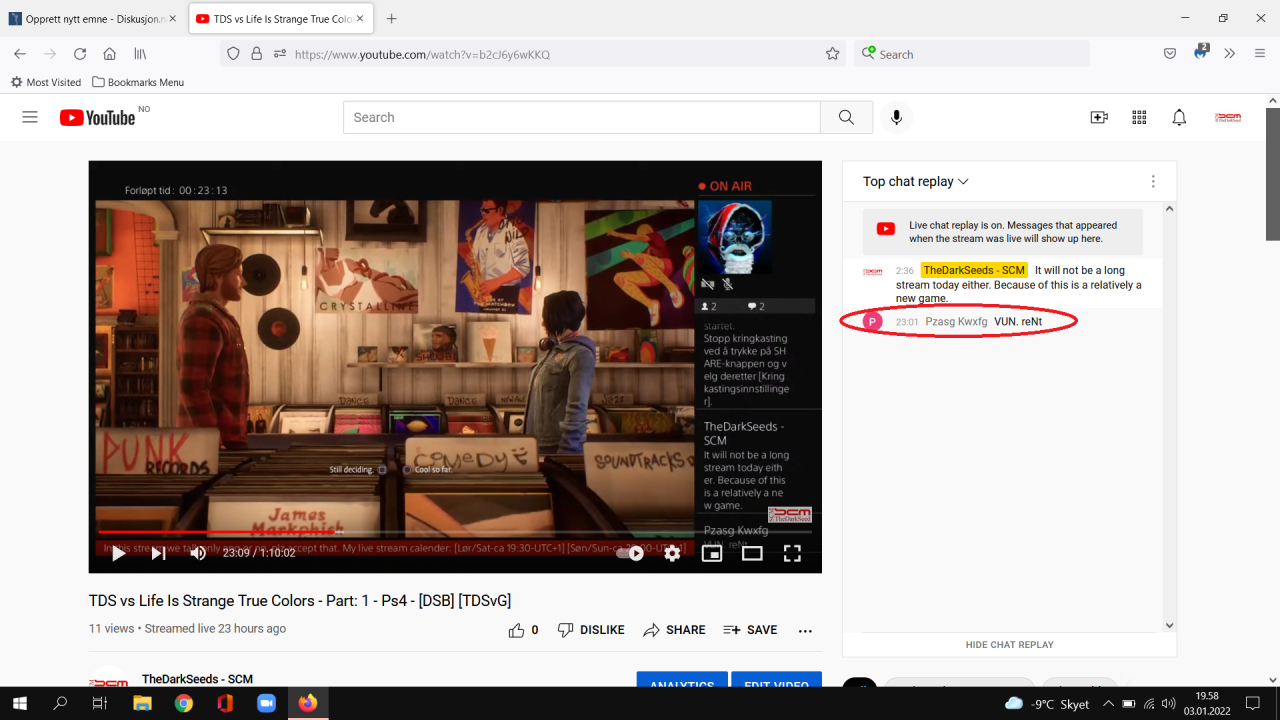
Task: Click the Create video camera icon
Action: pyautogui.click(x=1099, y=117)
